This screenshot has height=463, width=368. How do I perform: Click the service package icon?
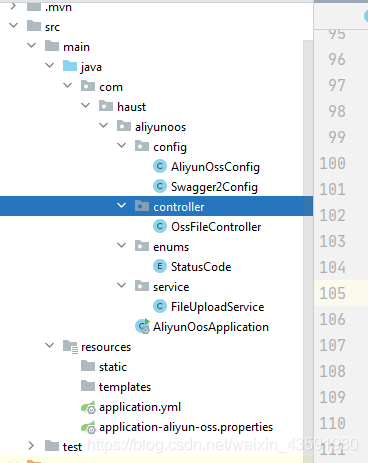click(x=142, y=286)
